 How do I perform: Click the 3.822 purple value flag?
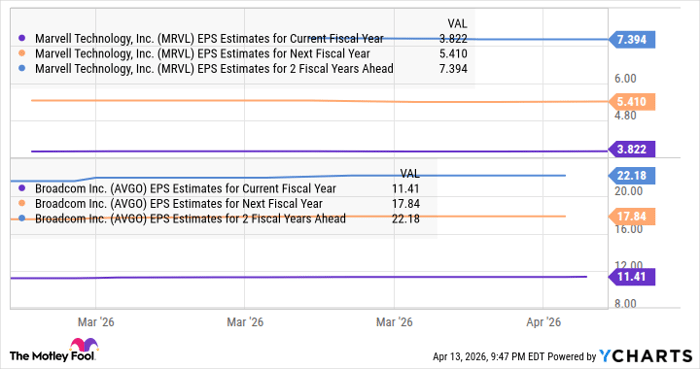click(632, 149)
